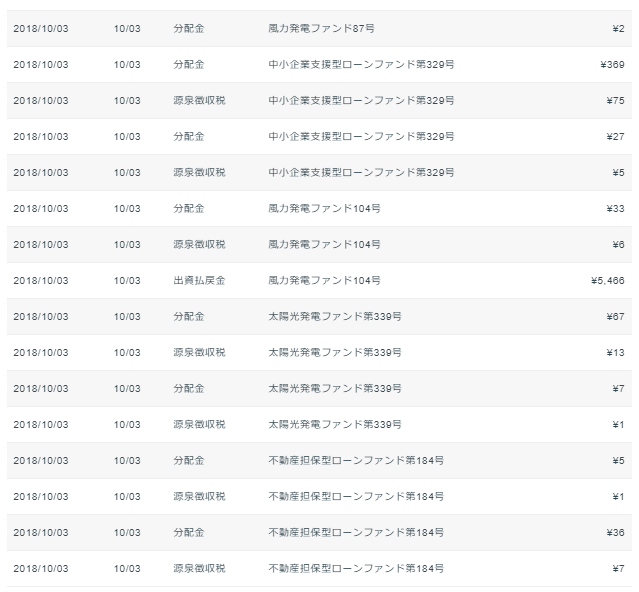
Task: Click the 2018/10/03 date in the ¥67 row
Action: click(41, 317)
